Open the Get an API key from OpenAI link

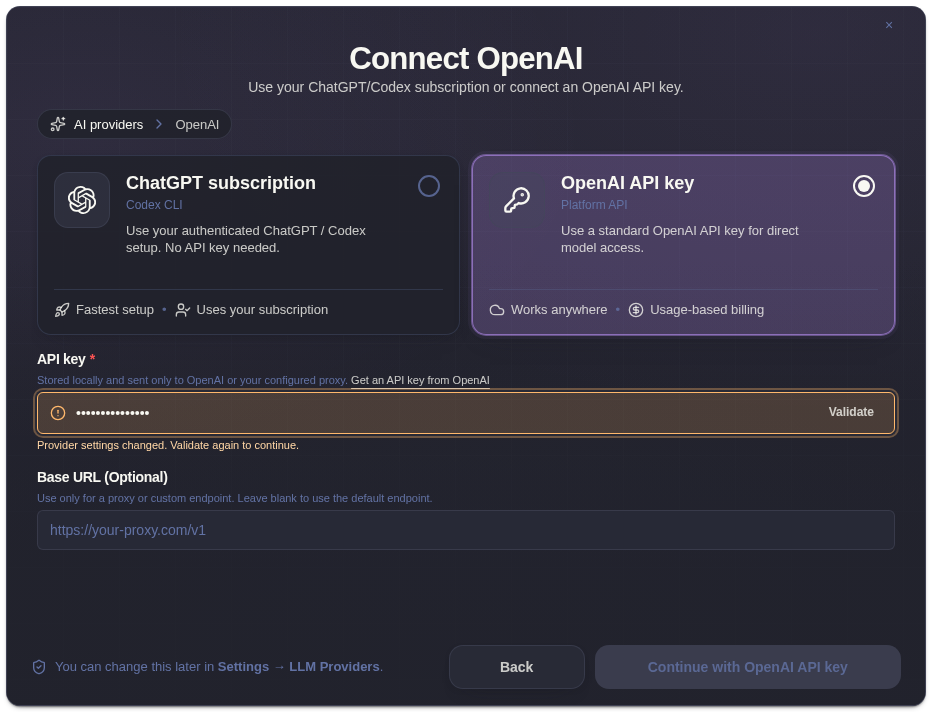(420, 380)
